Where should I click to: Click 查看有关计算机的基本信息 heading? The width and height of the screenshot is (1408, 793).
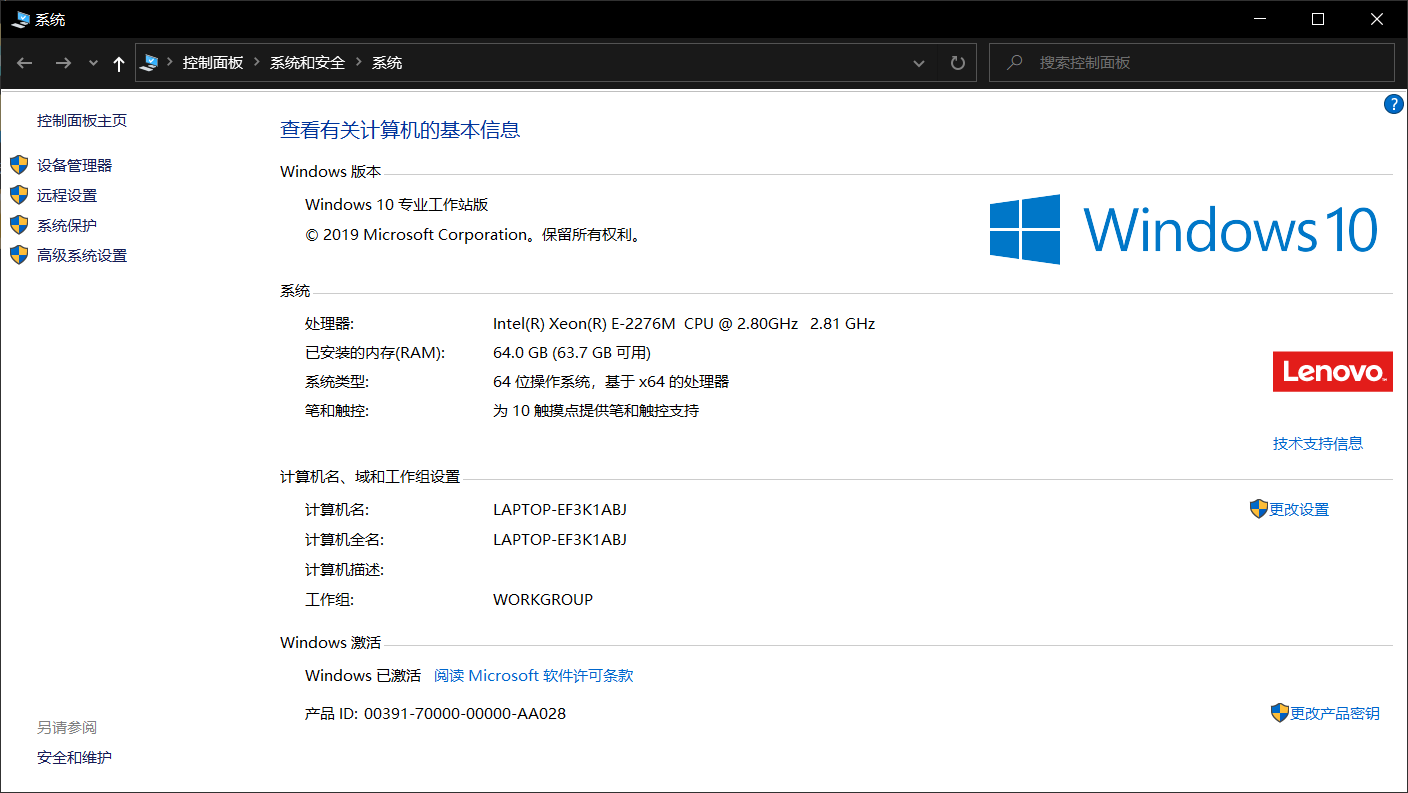pyautogui.click(x=400, y=130)
